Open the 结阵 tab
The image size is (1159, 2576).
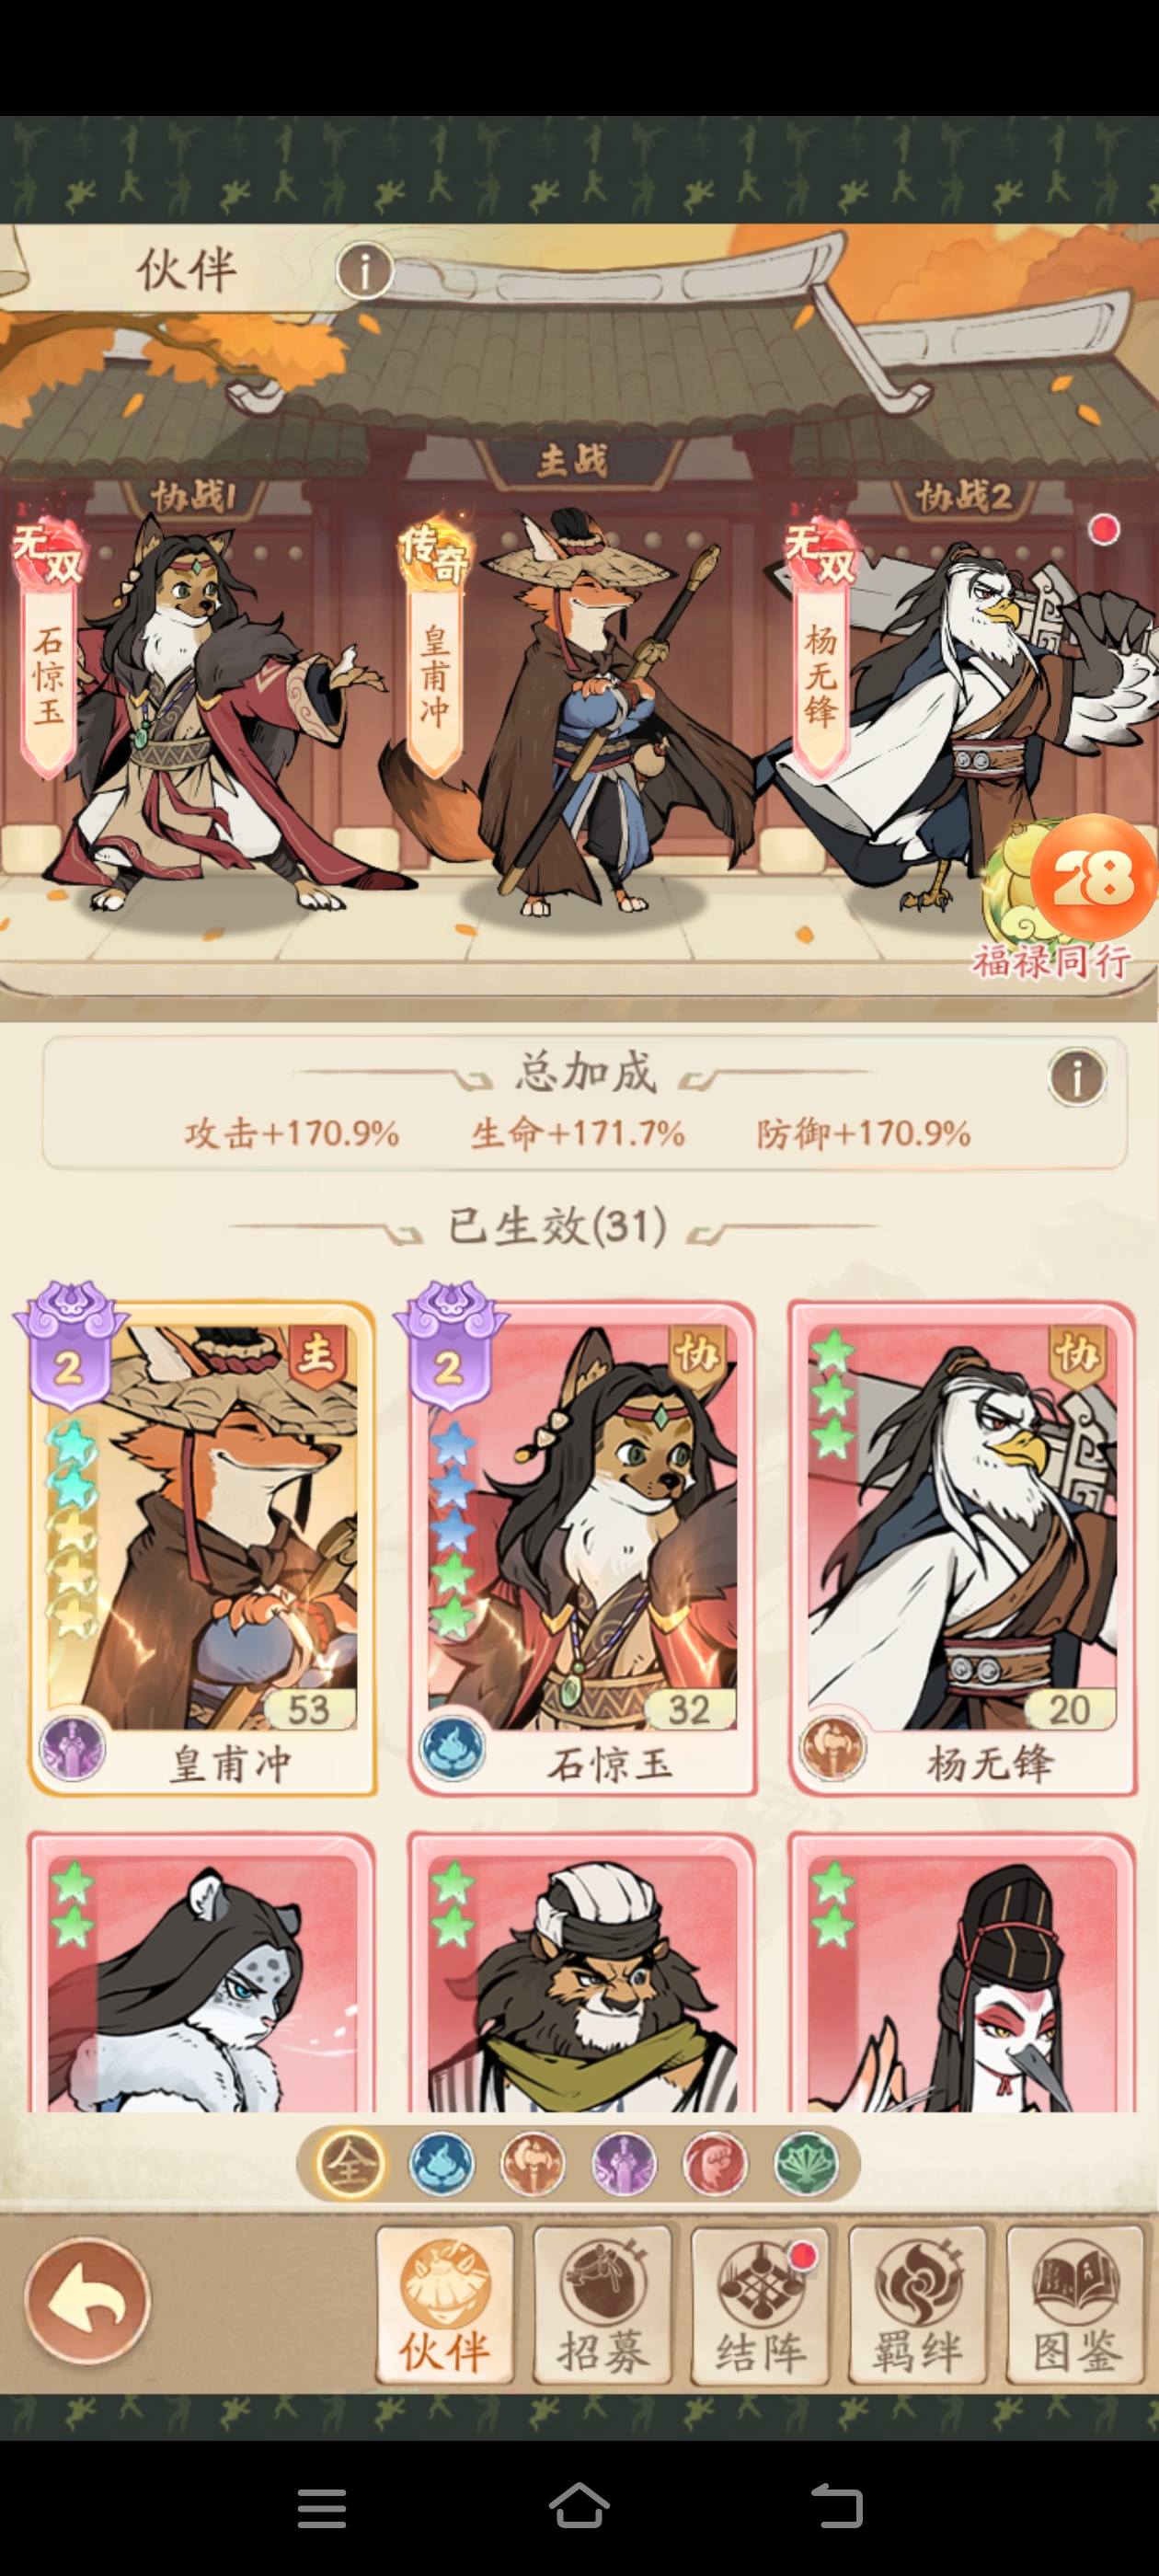(761, 2304)
